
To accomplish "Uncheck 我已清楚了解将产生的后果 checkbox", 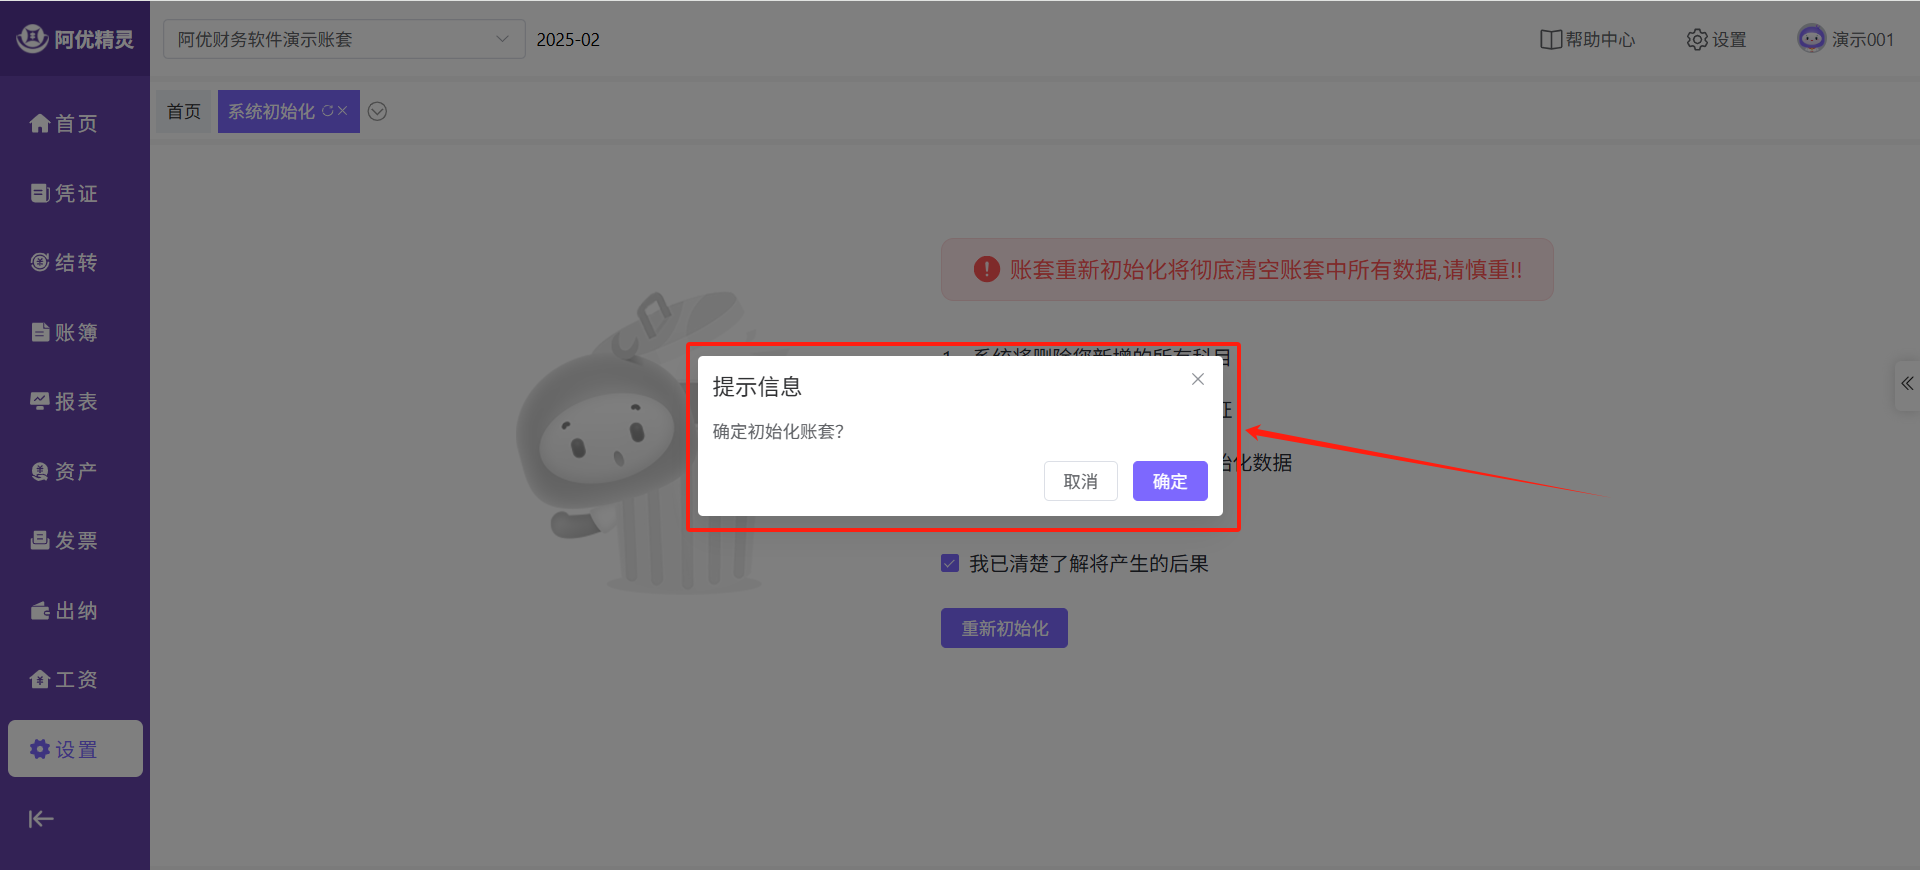I will pos(950,563).
